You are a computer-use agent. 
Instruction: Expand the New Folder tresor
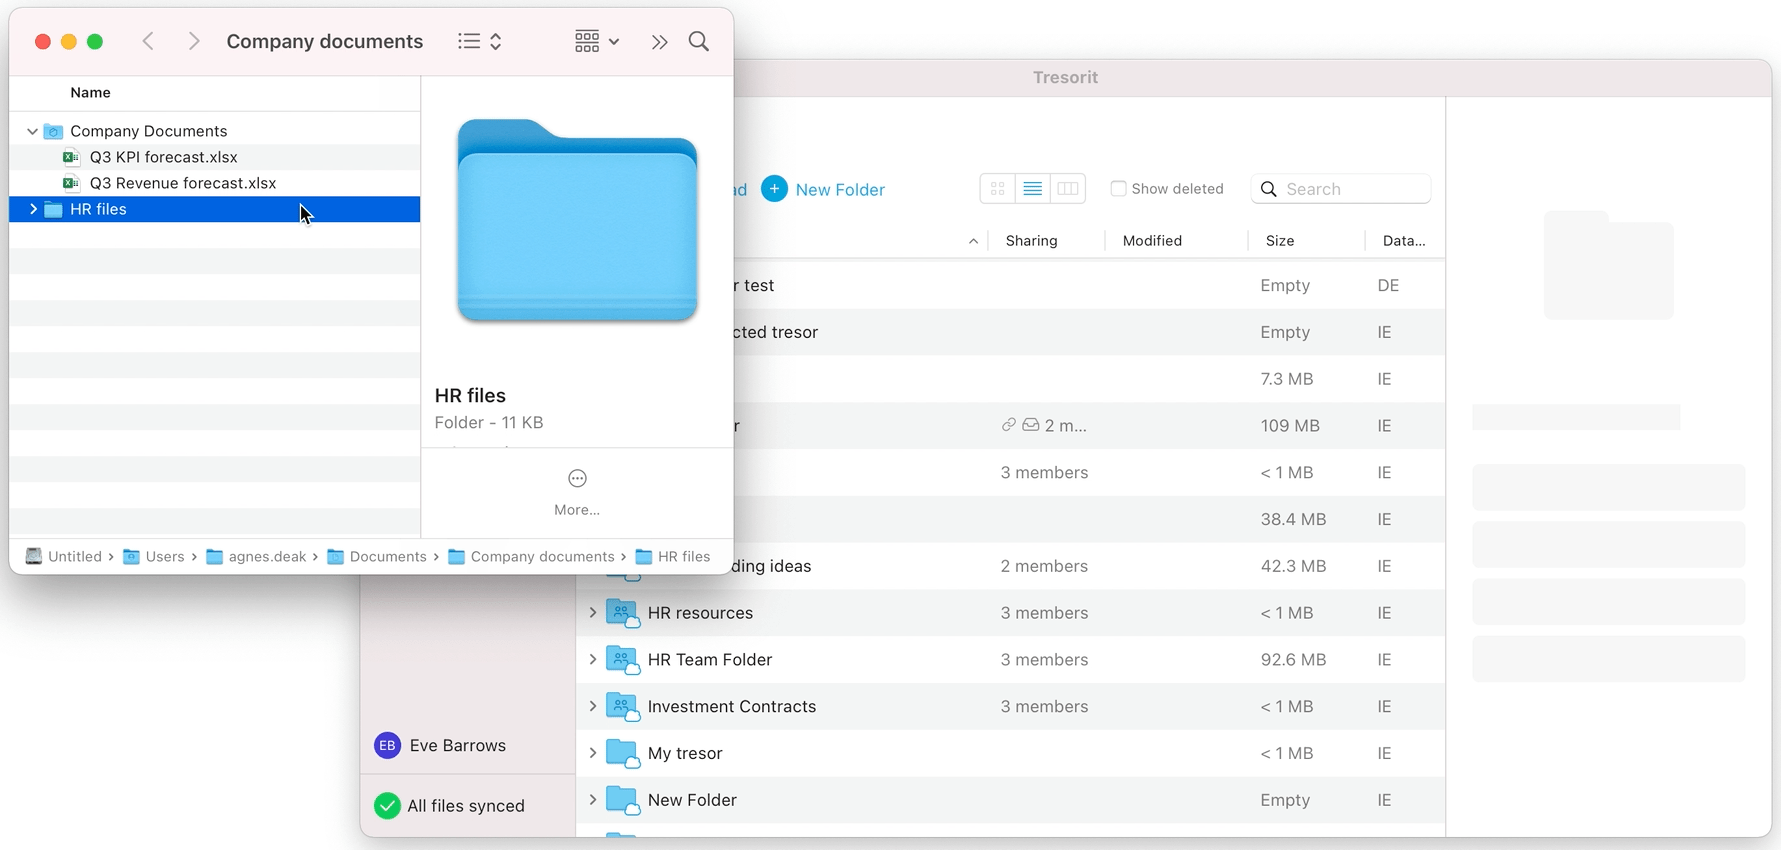(x=593, y=800)
